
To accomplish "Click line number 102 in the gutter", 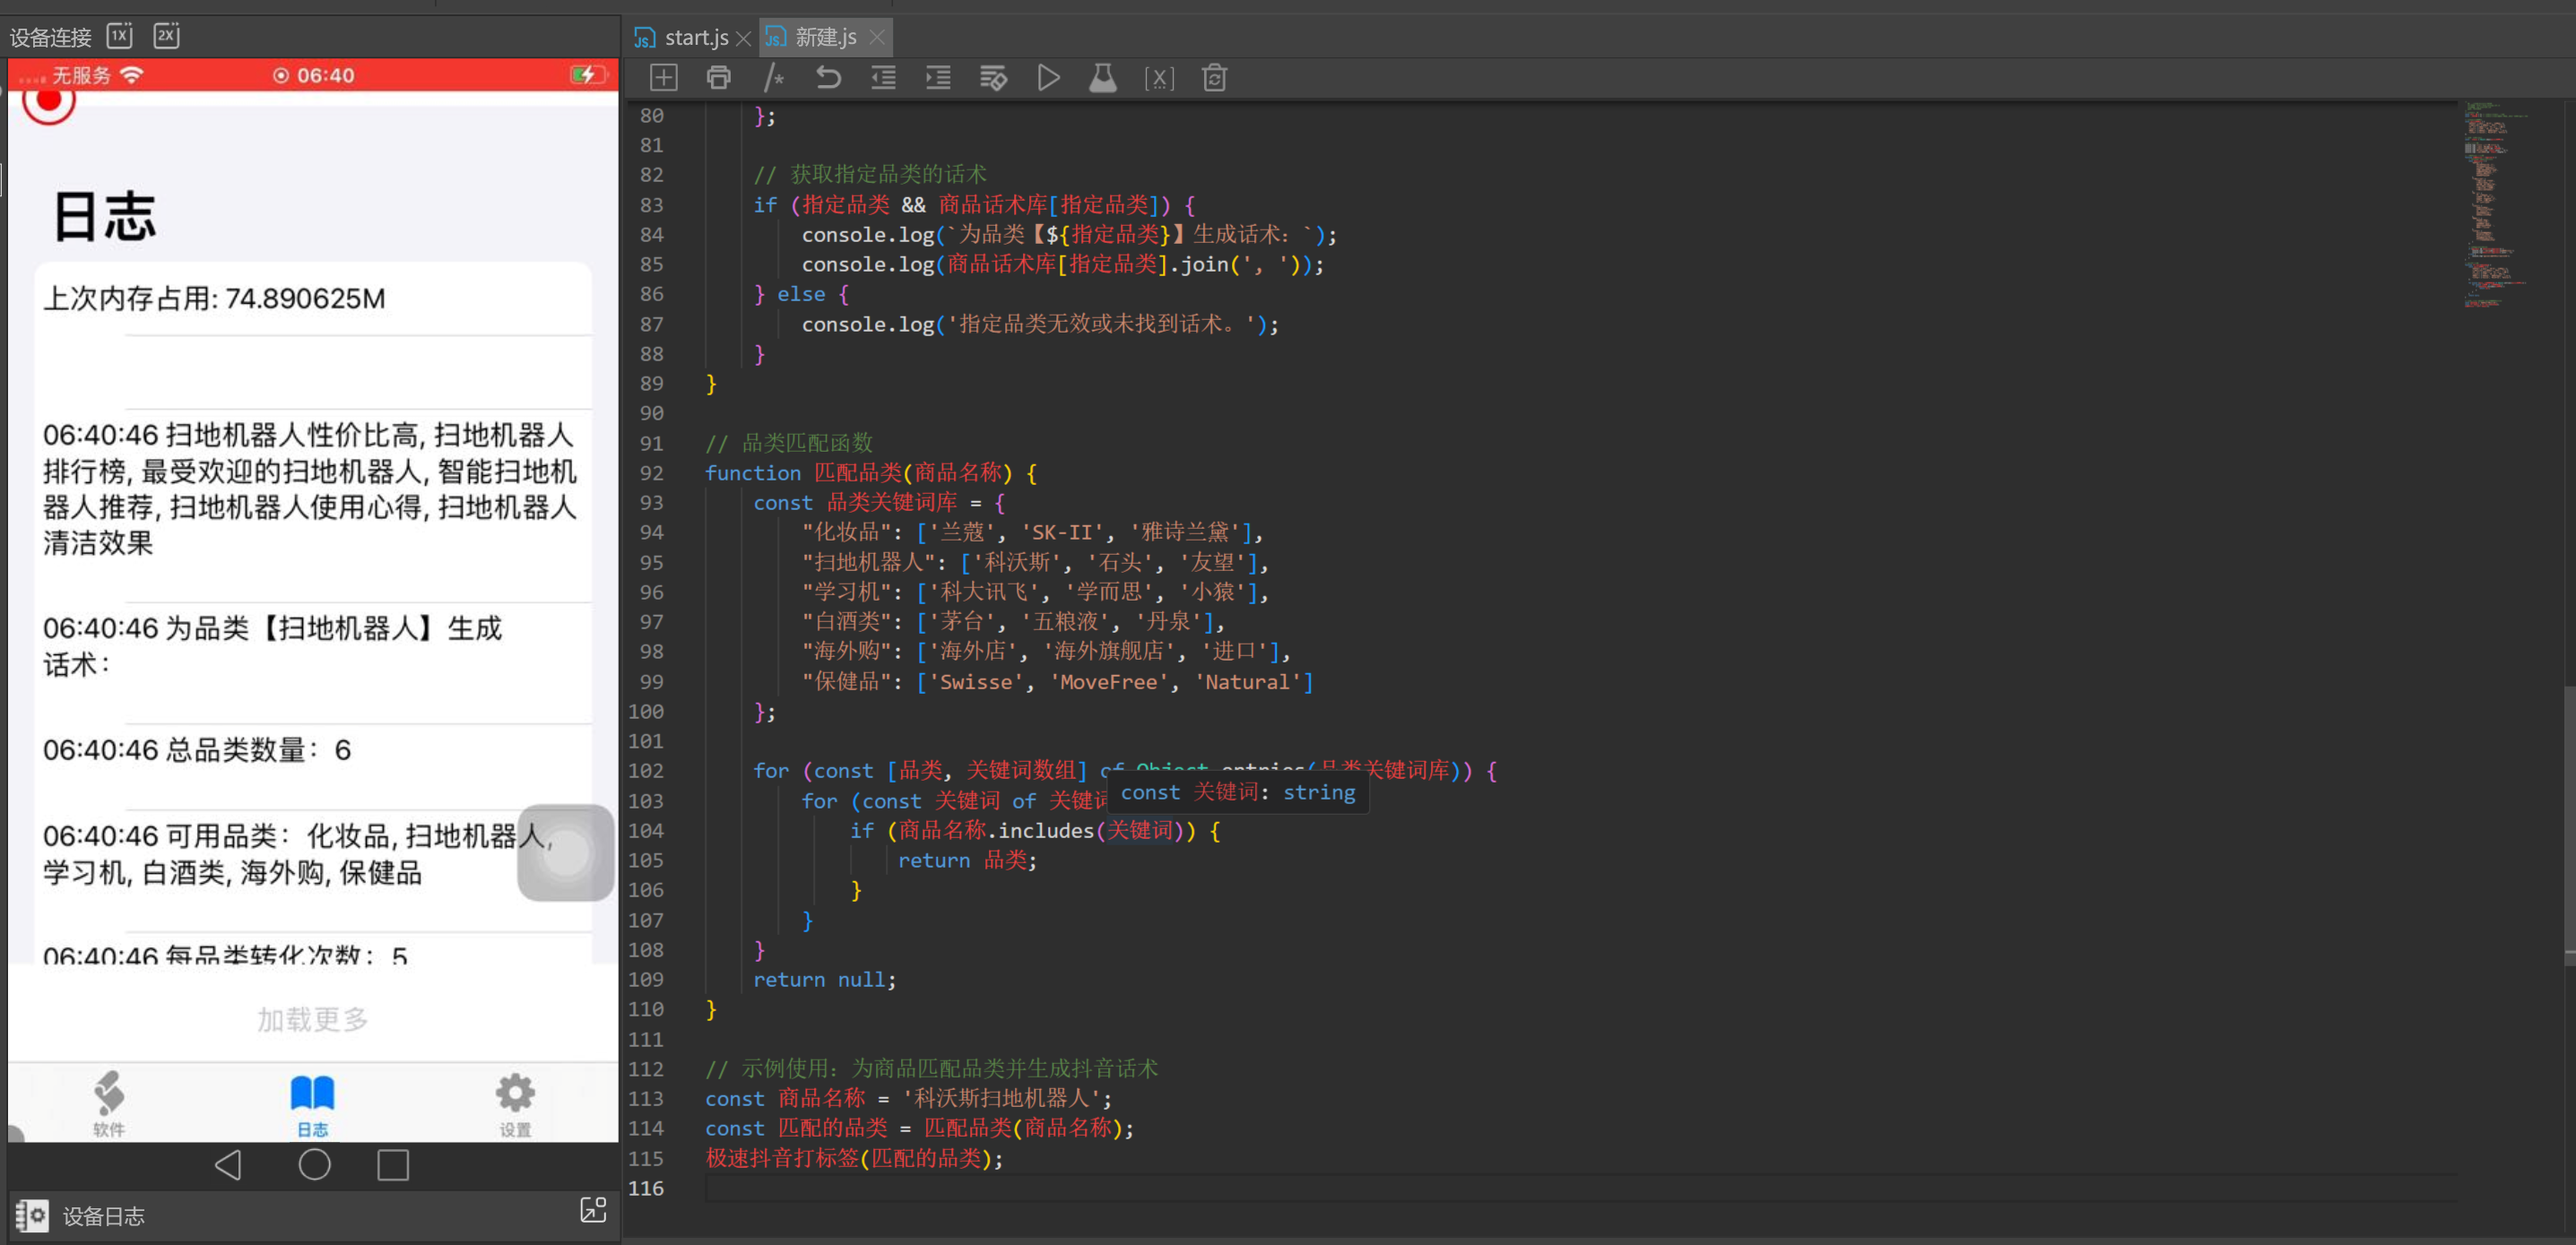I will 646,771.
